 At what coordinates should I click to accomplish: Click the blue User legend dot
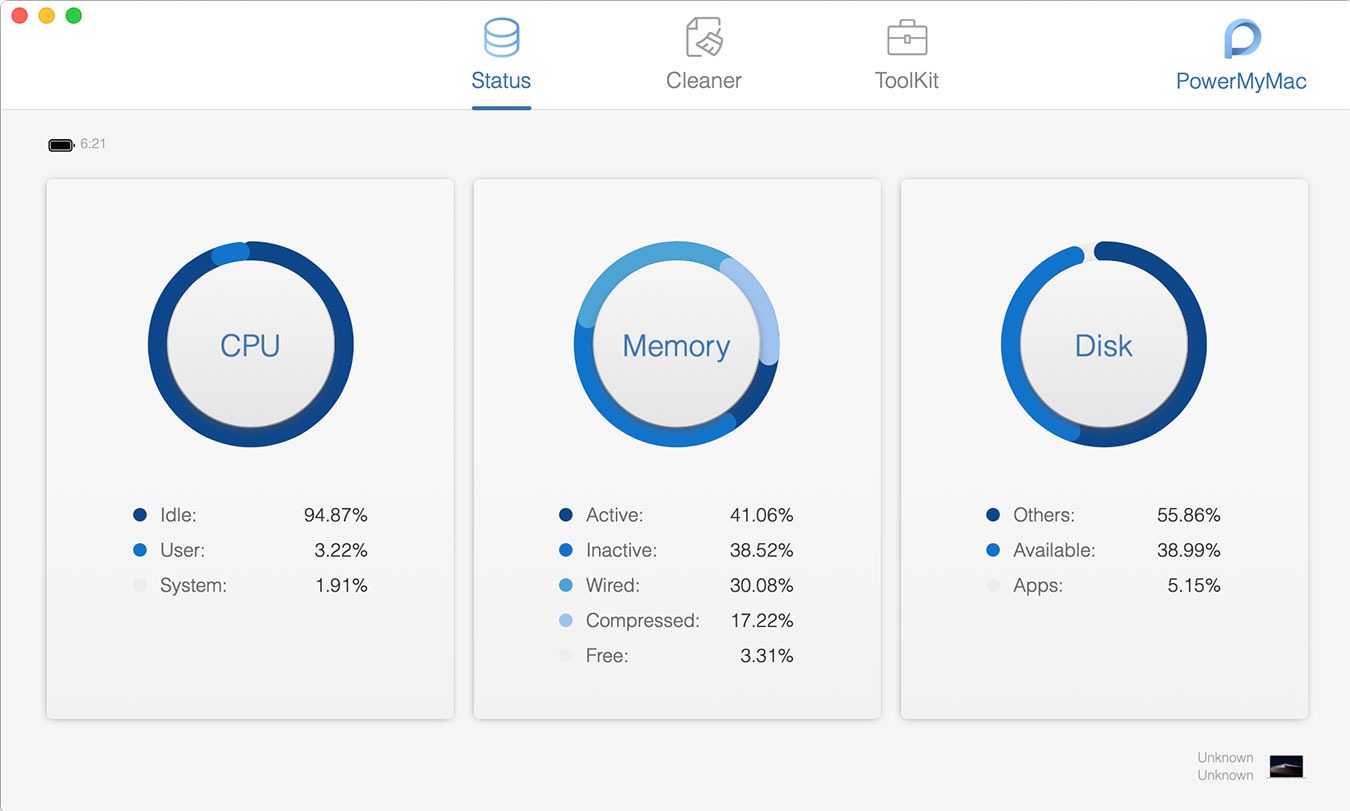[140, 550]
